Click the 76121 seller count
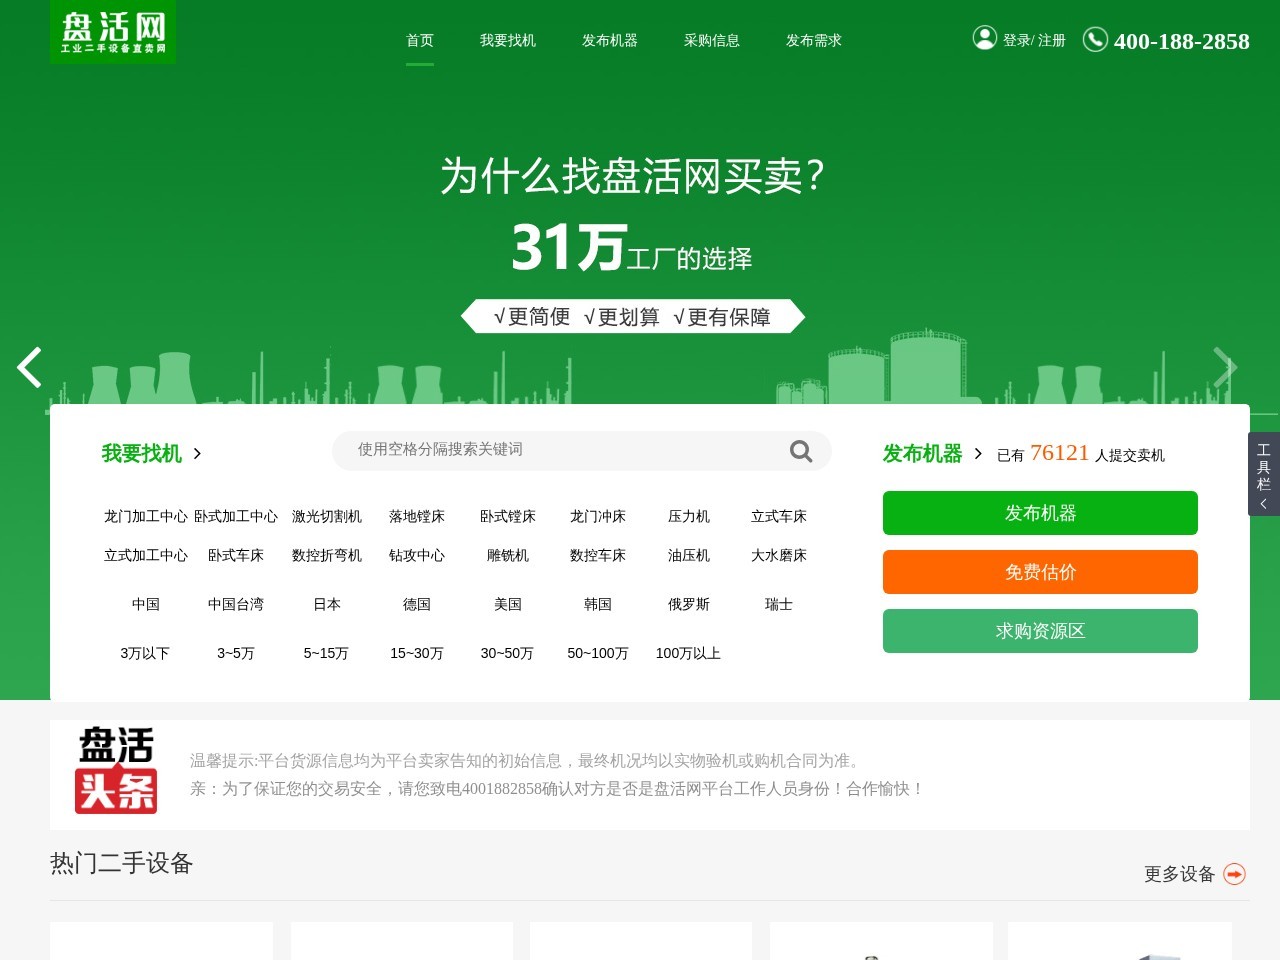This screenshot has width=1280, height=960. click(x=1059, y=453)
